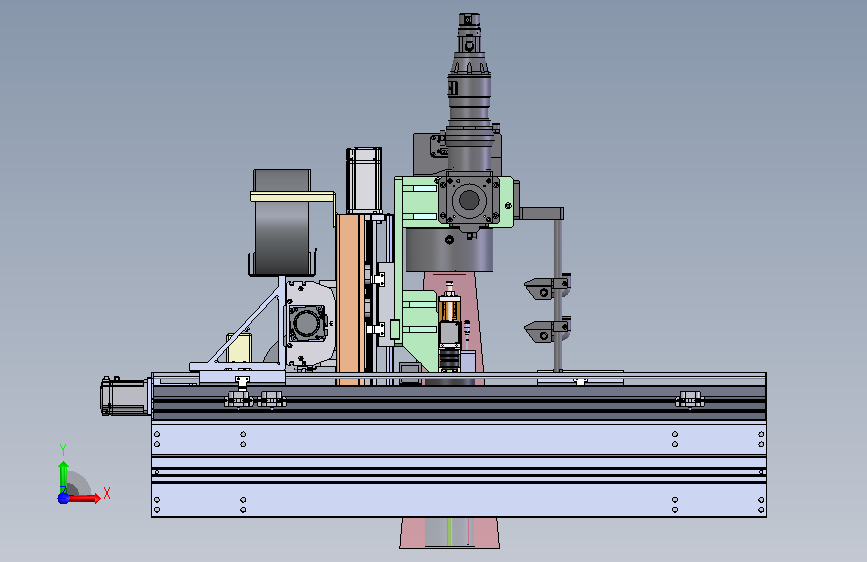
Task: Select the dark linear rail along the frame top
Action: coord(459,403)
